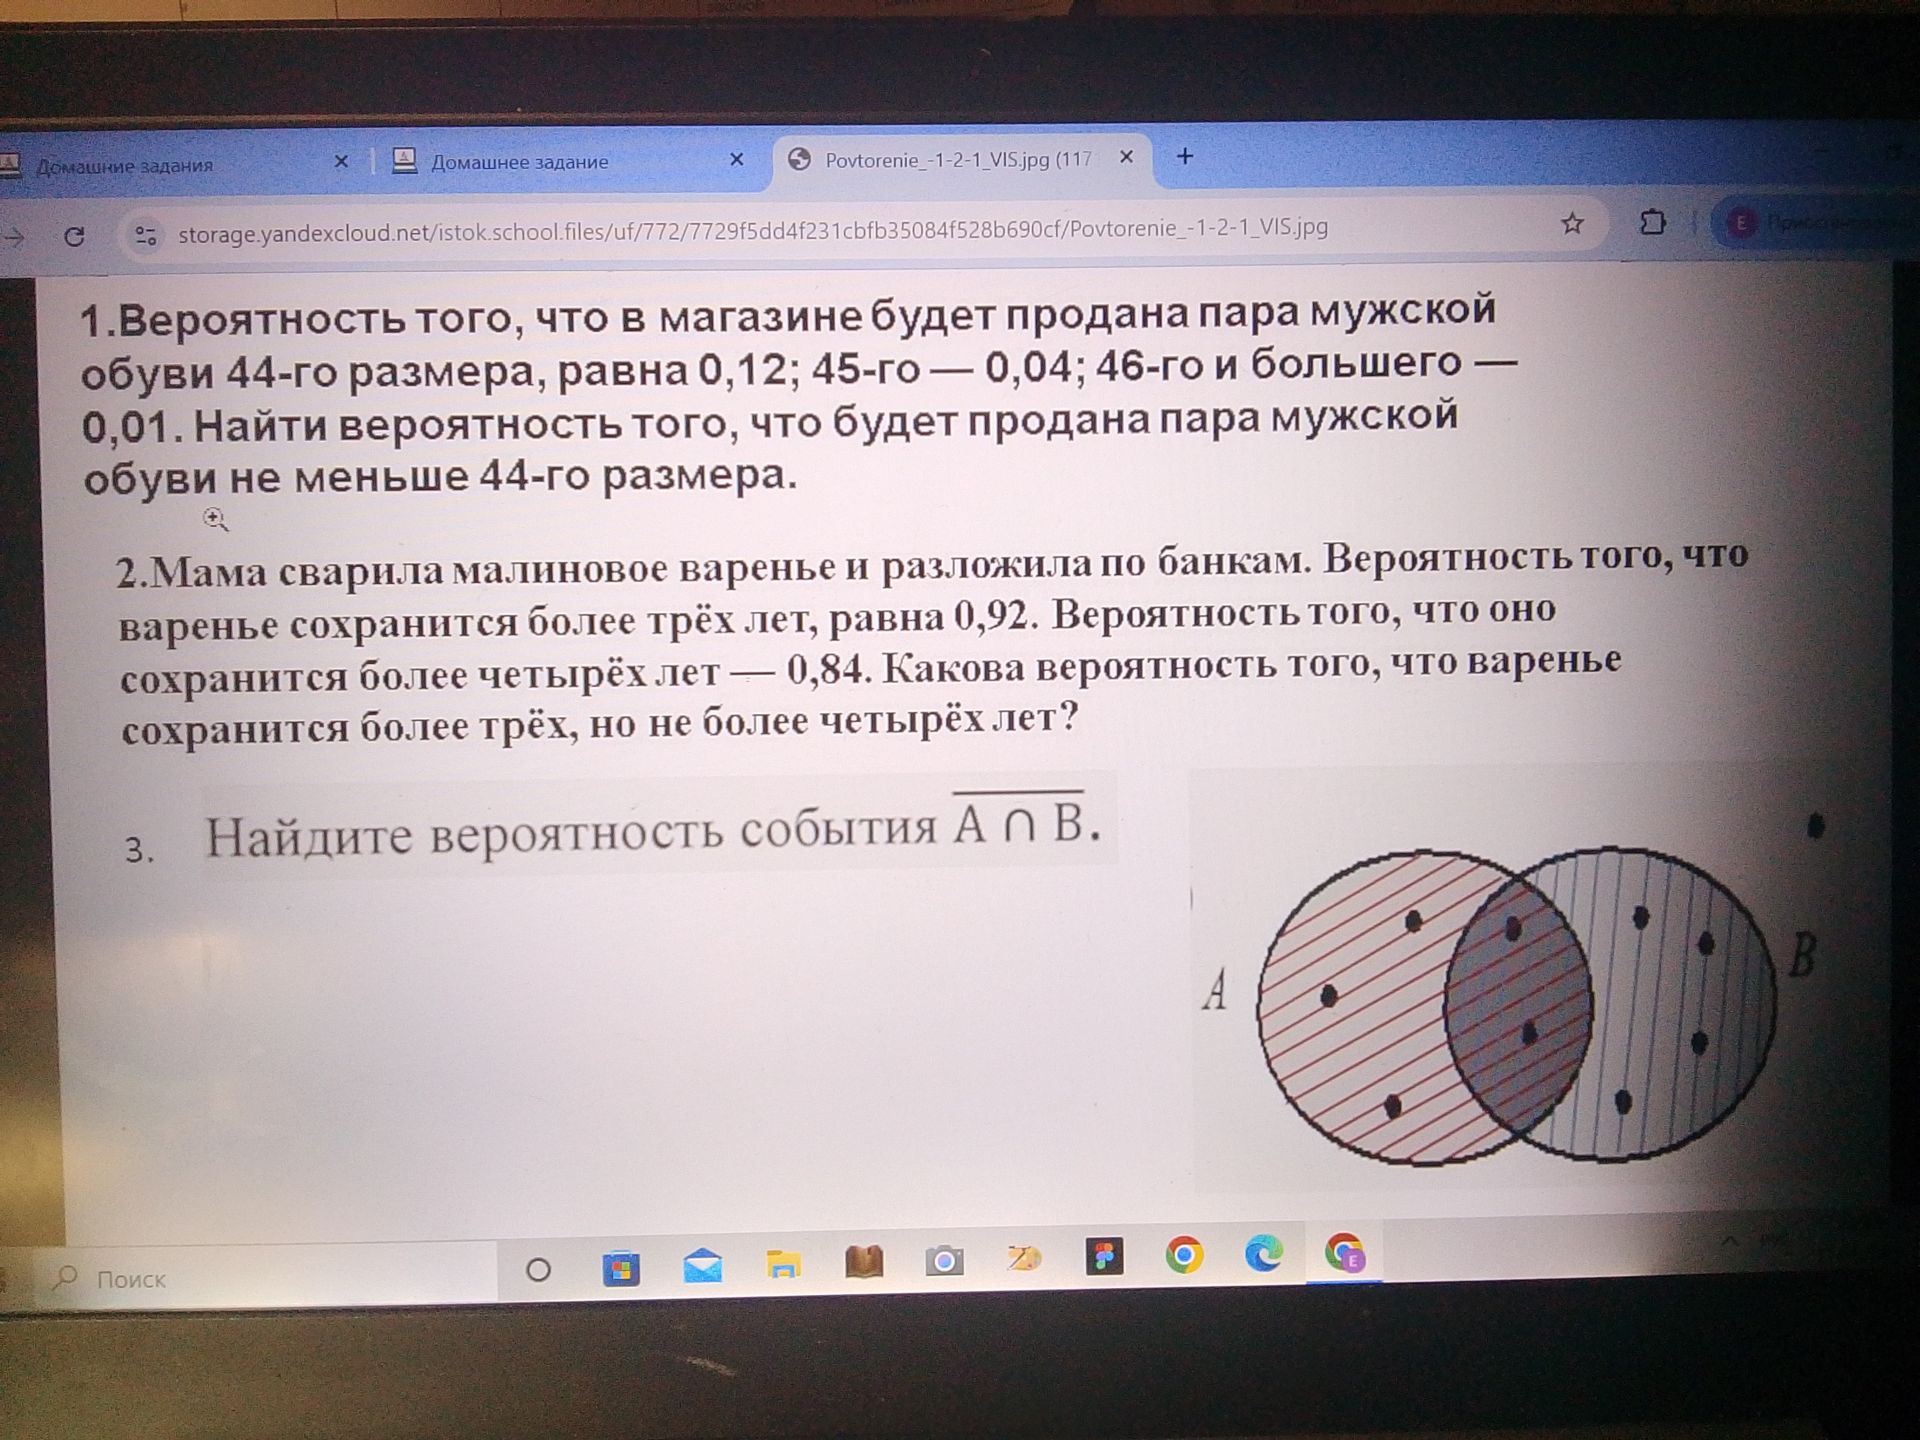
Task: Open a new tab with plus button
Action: (x=1185, y=156)
